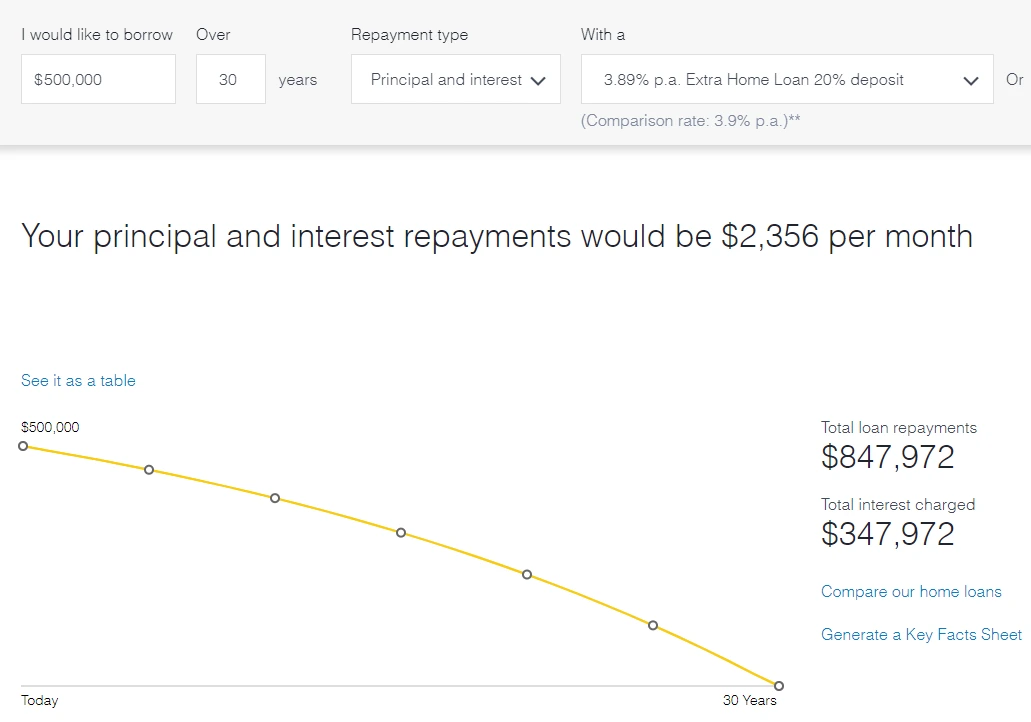Click the borrow amount field showing $500,000

point(98,80)
